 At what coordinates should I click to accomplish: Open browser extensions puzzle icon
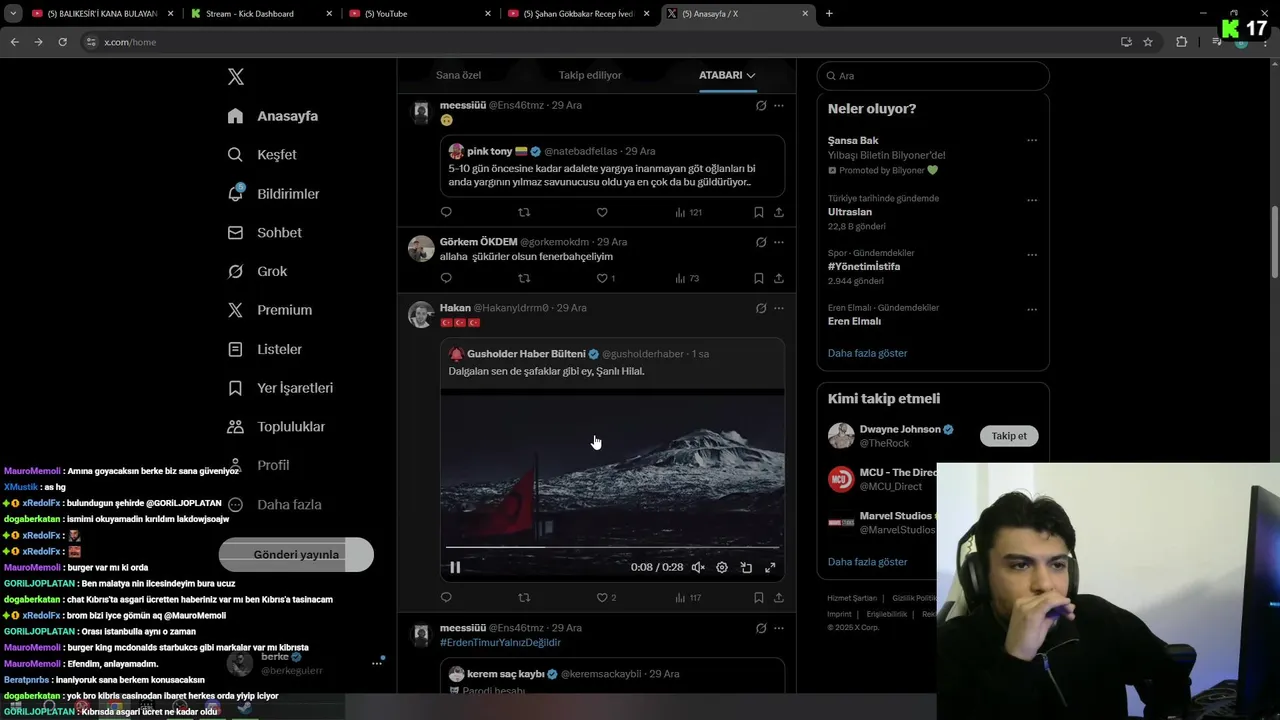(1181, 42)
